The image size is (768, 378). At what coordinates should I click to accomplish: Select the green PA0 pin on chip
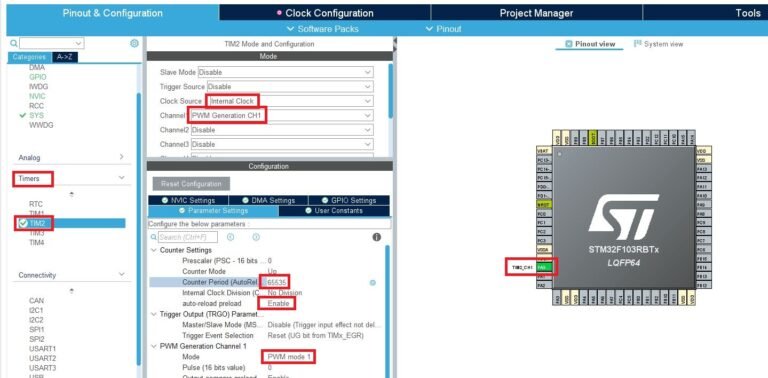pyautogui.click(x=544, y=268)
